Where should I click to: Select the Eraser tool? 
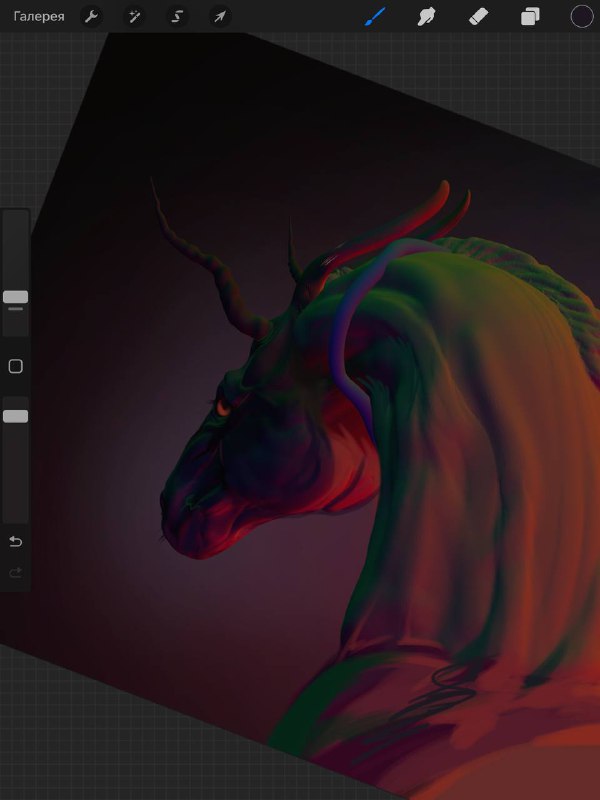point(479,17)
